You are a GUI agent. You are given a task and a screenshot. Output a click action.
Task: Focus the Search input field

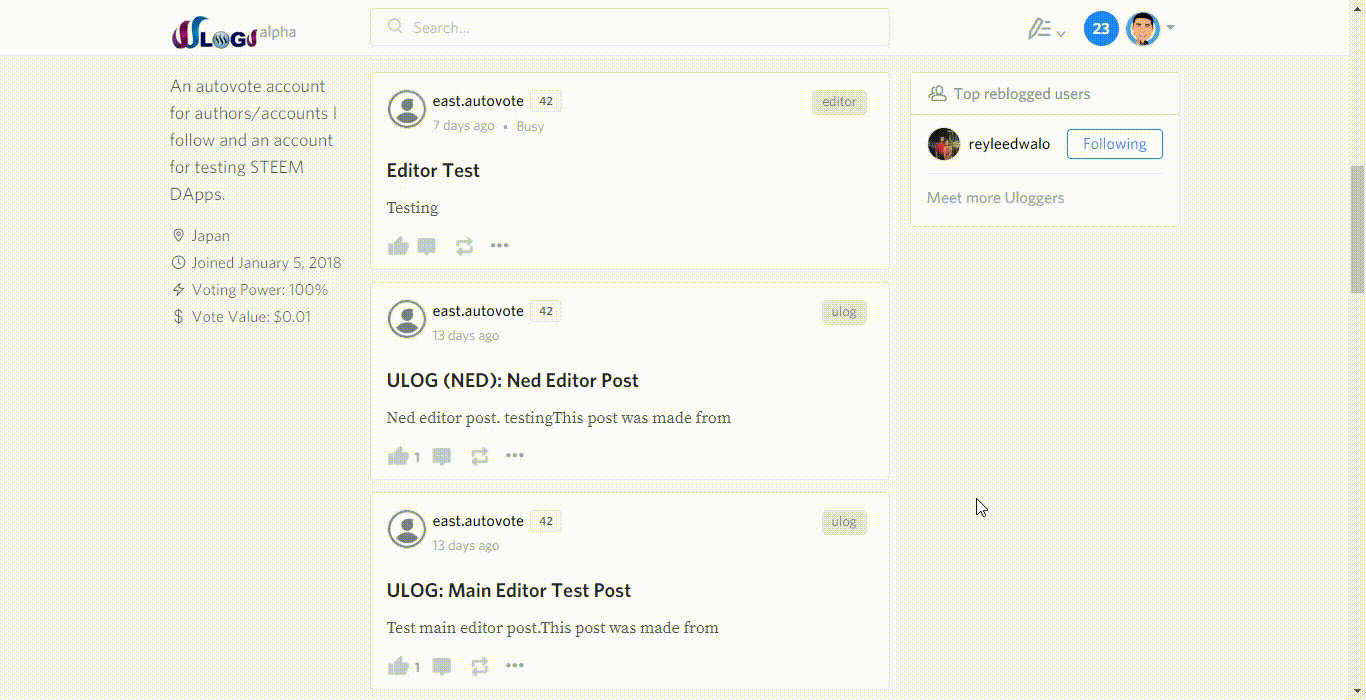click(x=629, y=27)
